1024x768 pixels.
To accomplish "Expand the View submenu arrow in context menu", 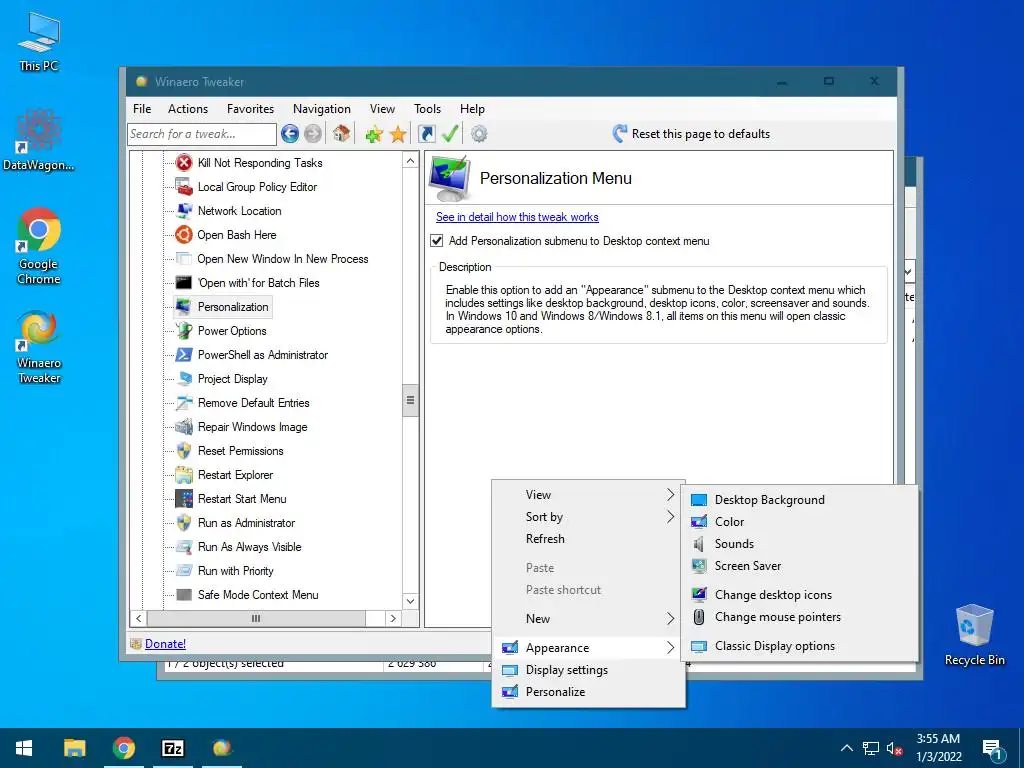I will [670, 495].
